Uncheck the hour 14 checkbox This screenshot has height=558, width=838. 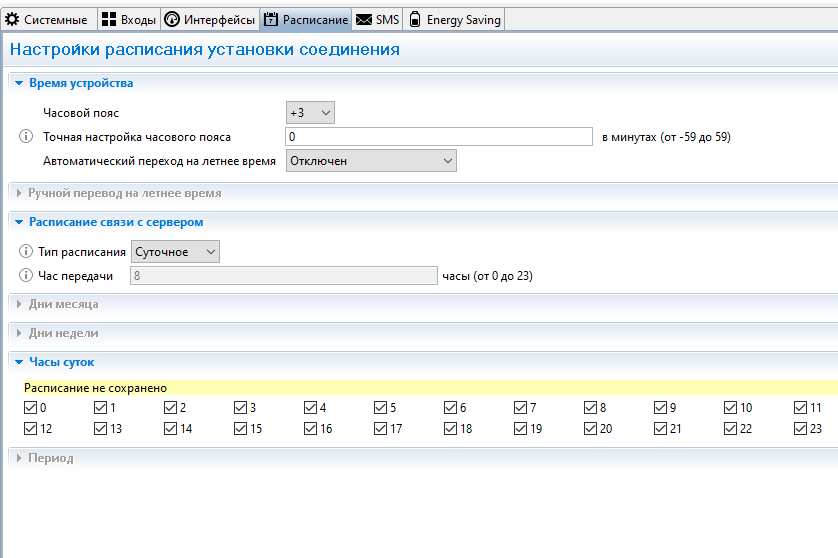coord(170,429)
